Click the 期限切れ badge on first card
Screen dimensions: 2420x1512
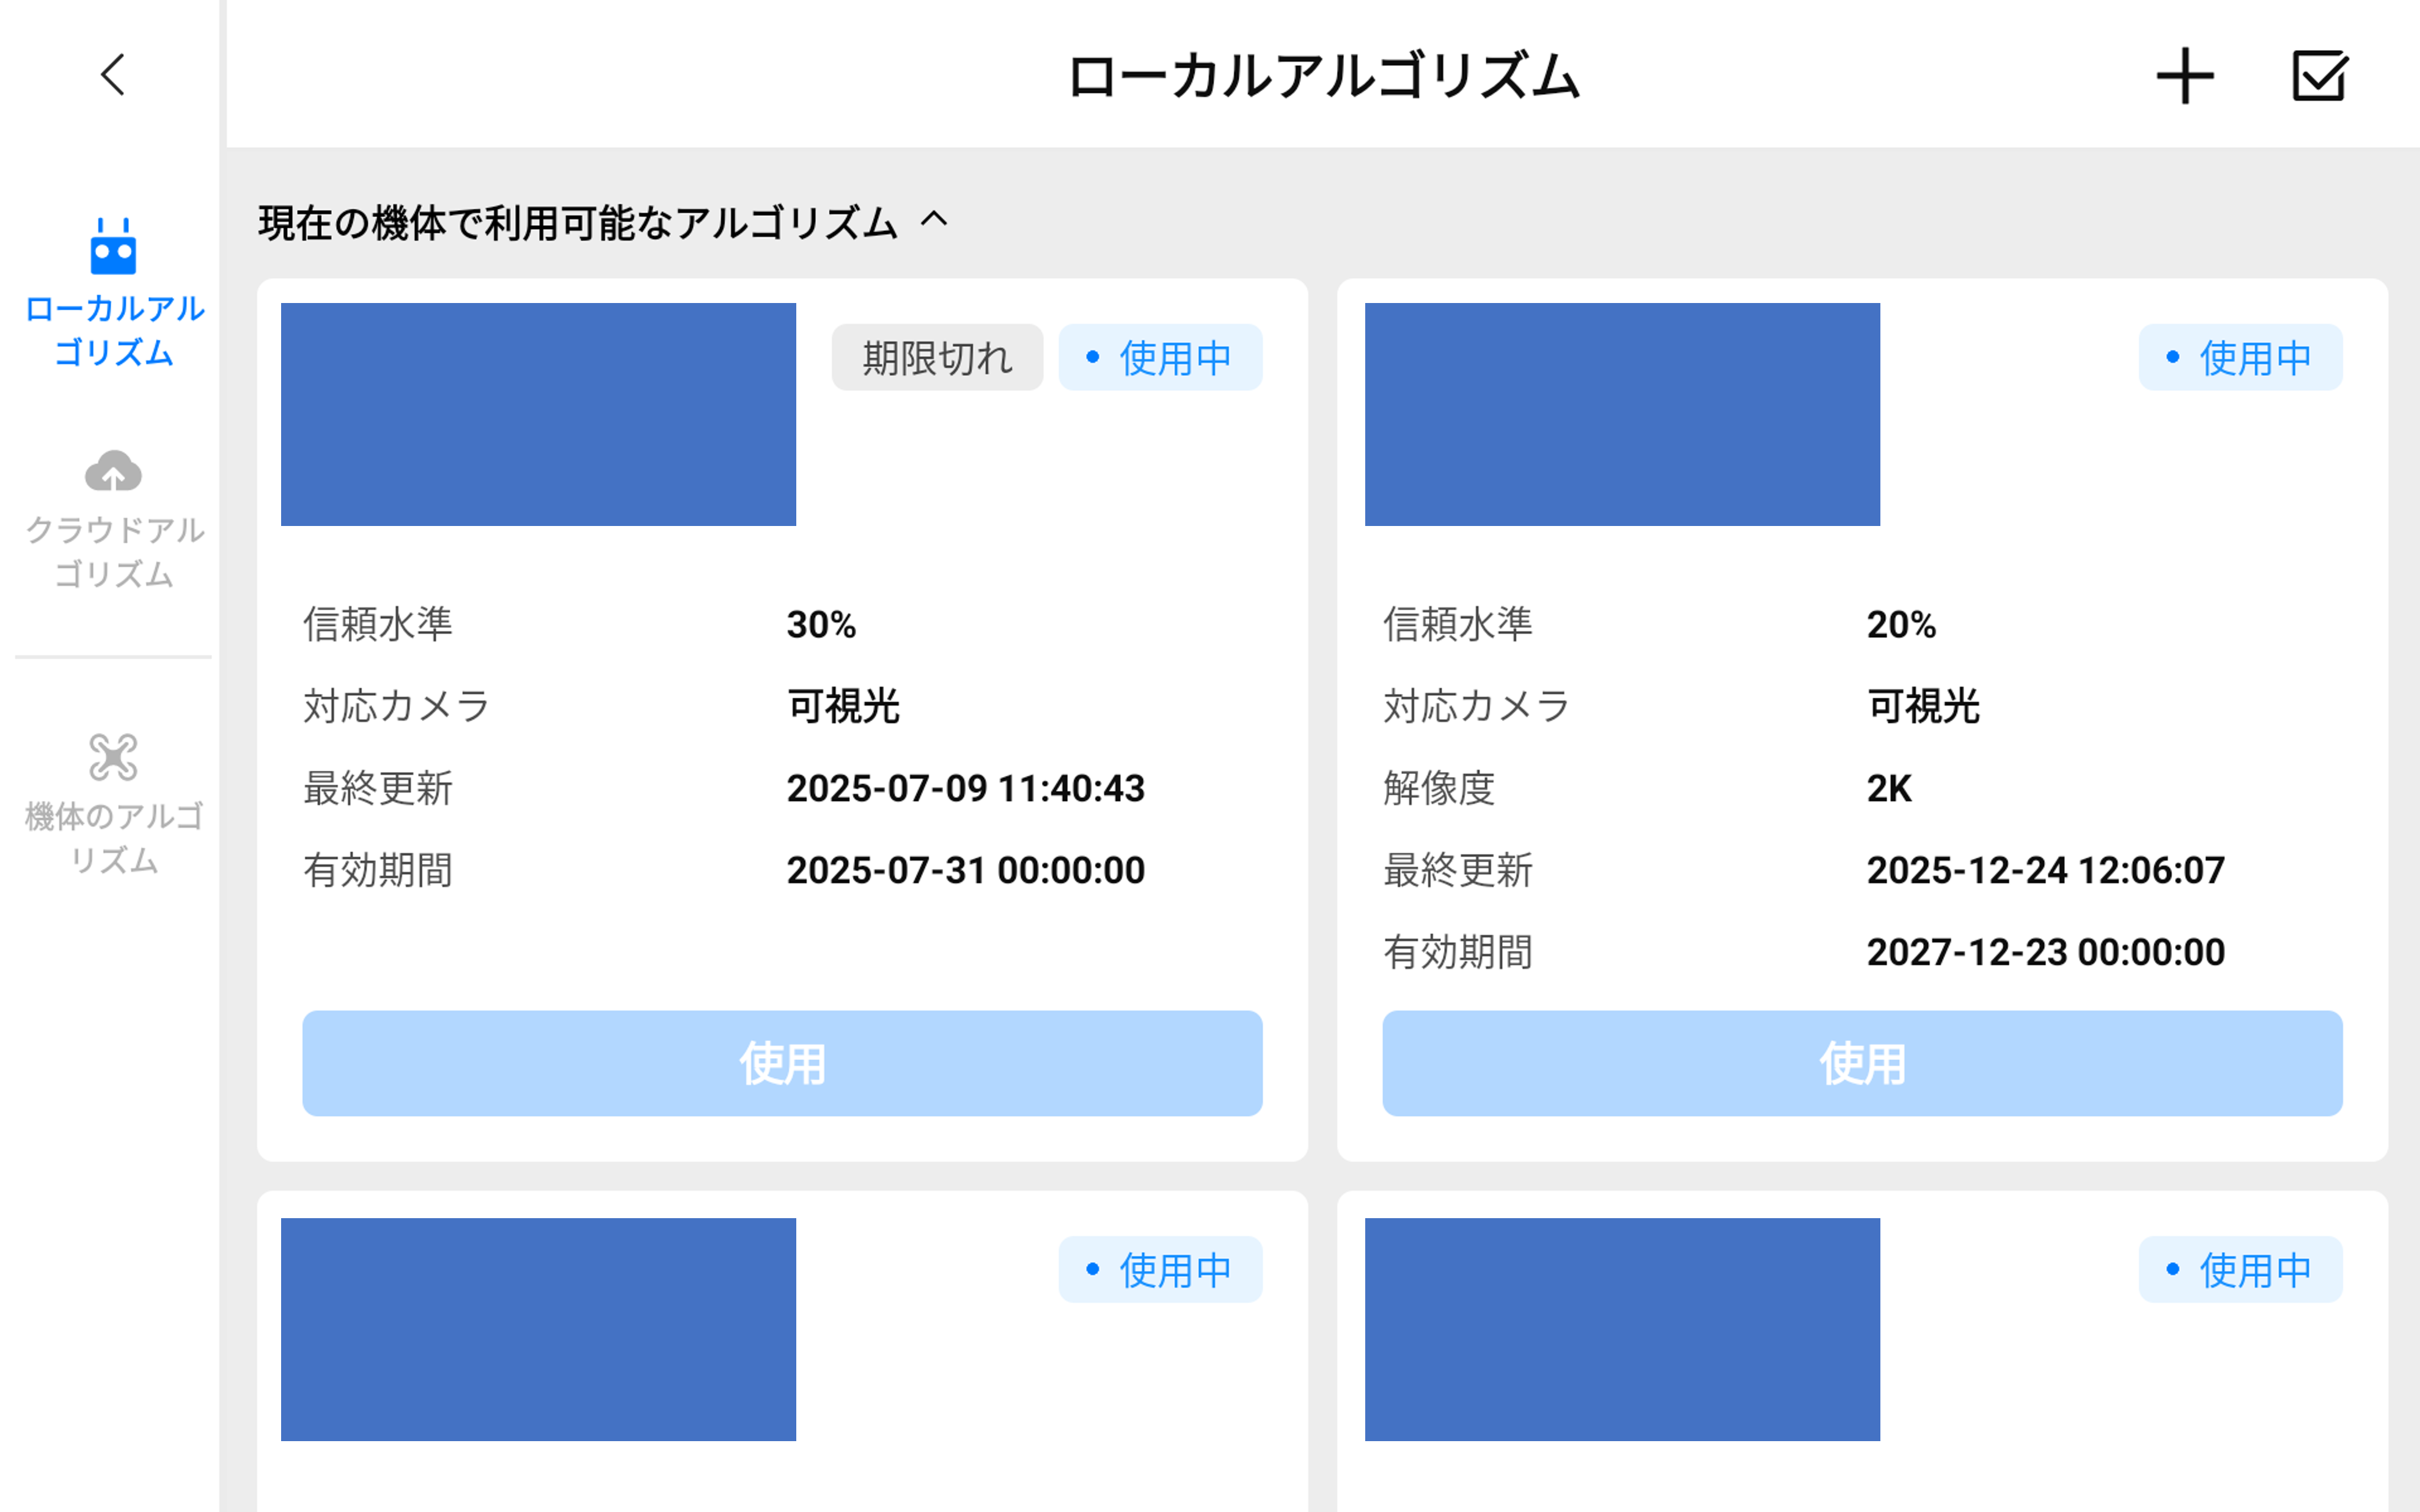coord(937,357)
